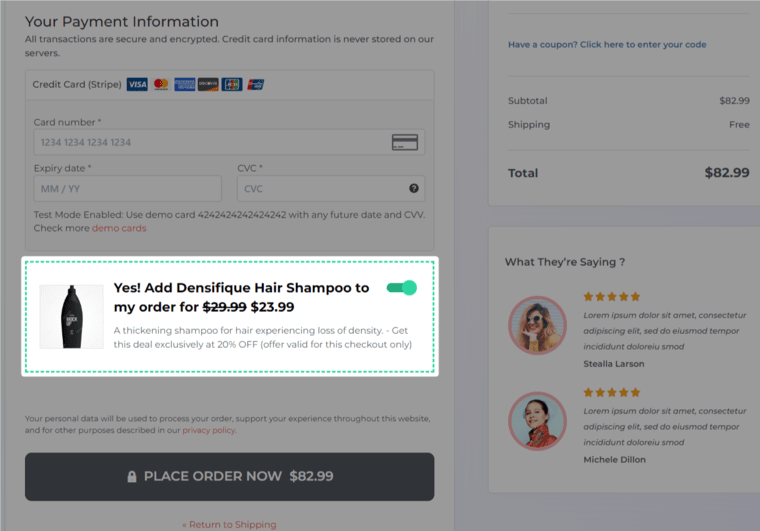Click the Visa card icon
The width and height of the screenshot is (760, 531).
point(137,84)
